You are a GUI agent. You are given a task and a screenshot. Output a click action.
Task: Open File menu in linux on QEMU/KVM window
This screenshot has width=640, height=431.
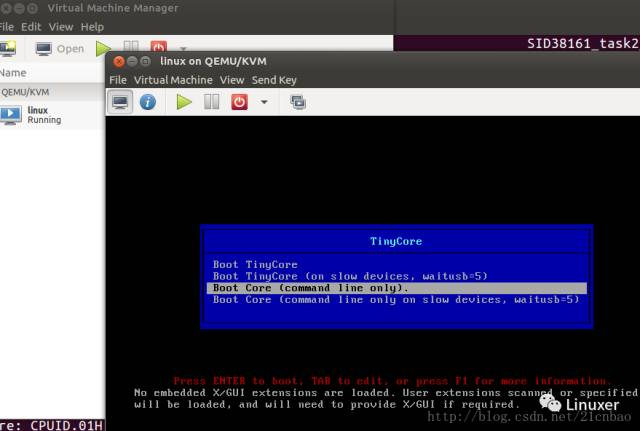pyautogui.click(x=118, y=80)
